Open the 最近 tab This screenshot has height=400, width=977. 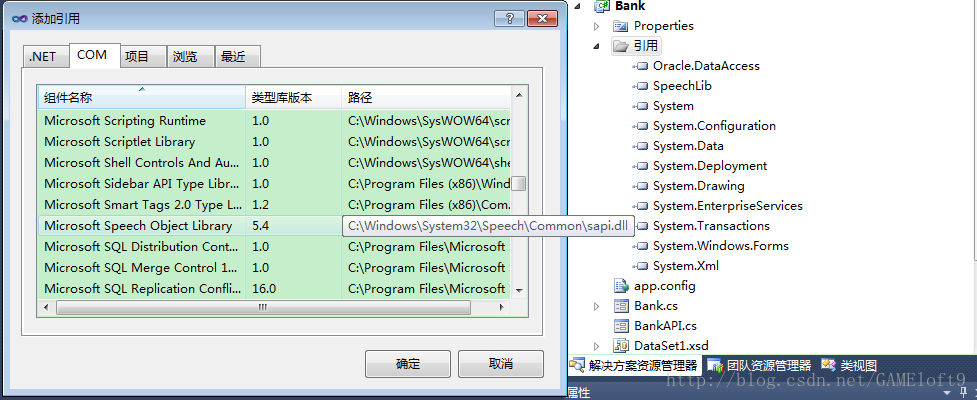(238, 57)
